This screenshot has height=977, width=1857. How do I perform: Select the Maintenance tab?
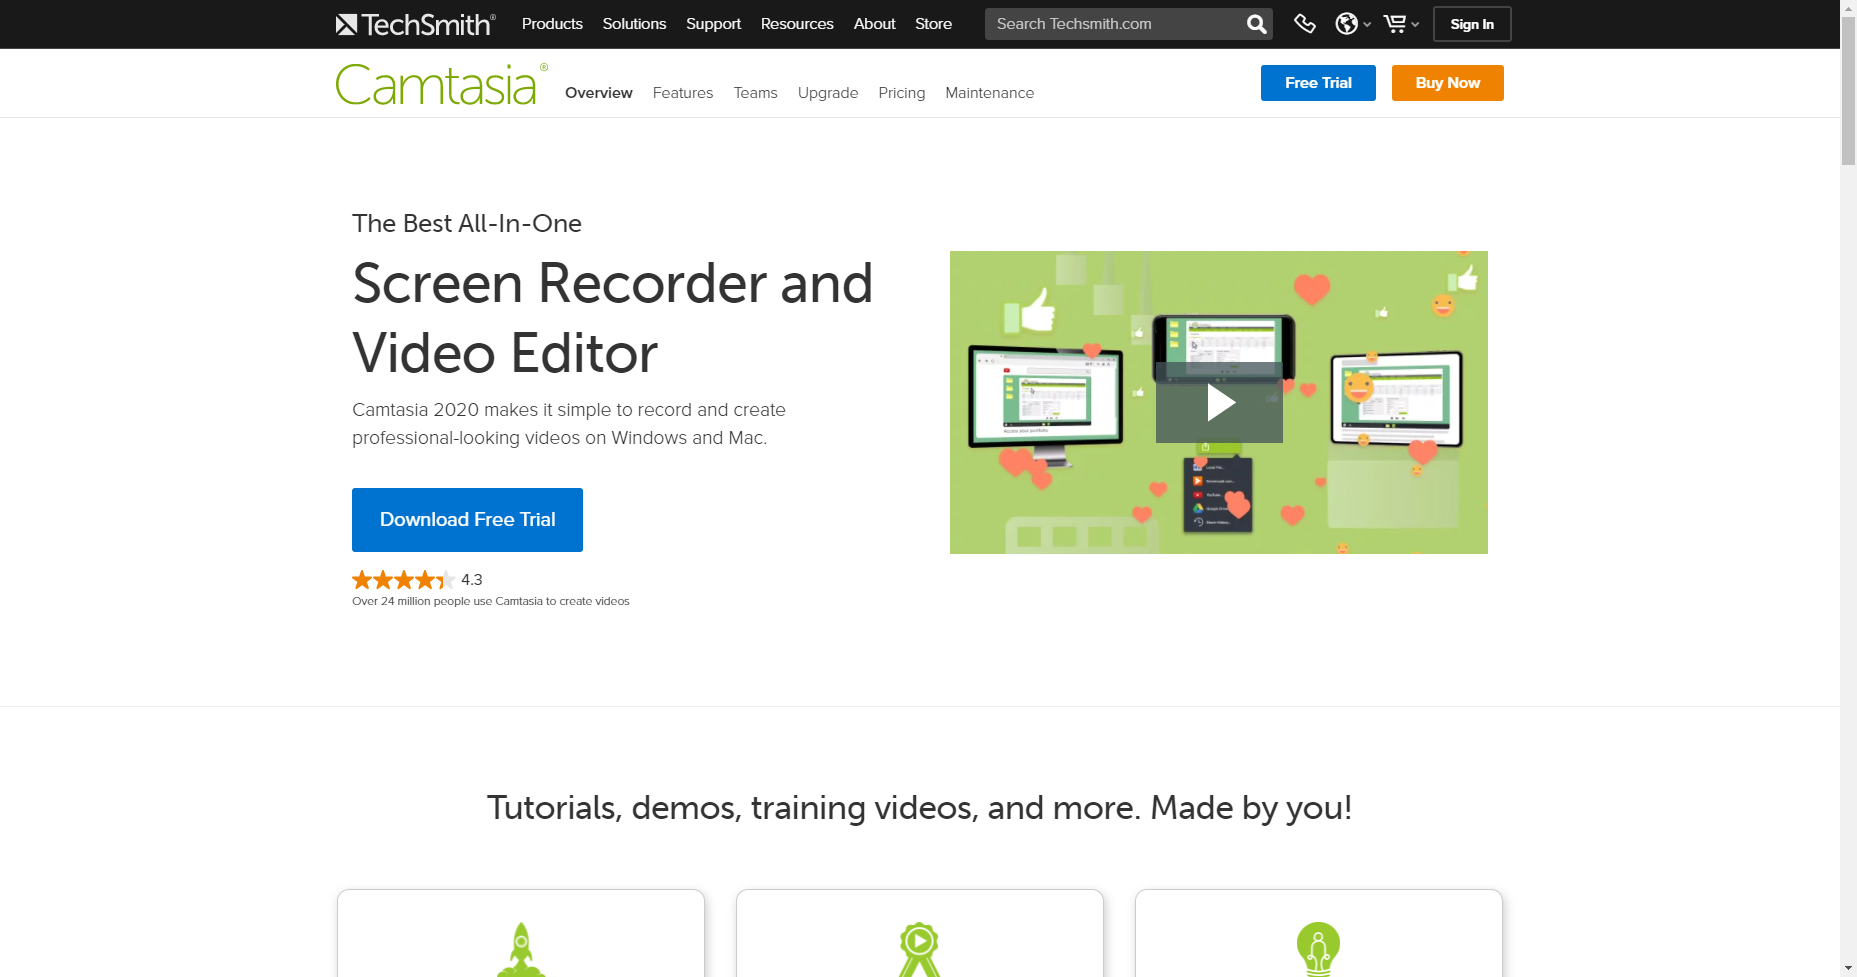tap(990, 93)
